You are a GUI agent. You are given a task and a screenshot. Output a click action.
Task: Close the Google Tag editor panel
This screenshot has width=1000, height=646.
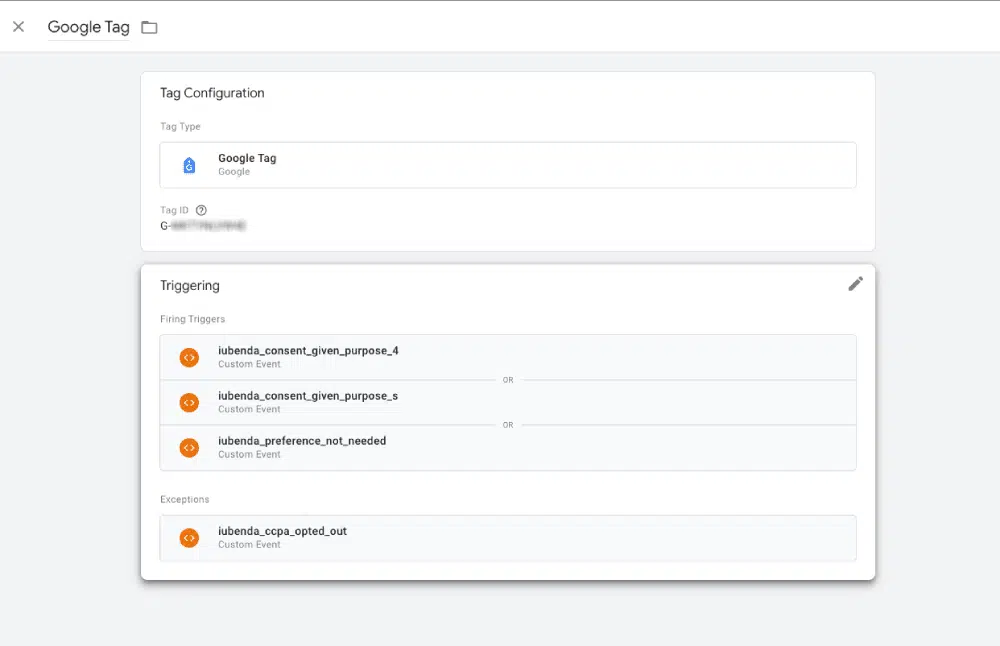coord(18,27)
